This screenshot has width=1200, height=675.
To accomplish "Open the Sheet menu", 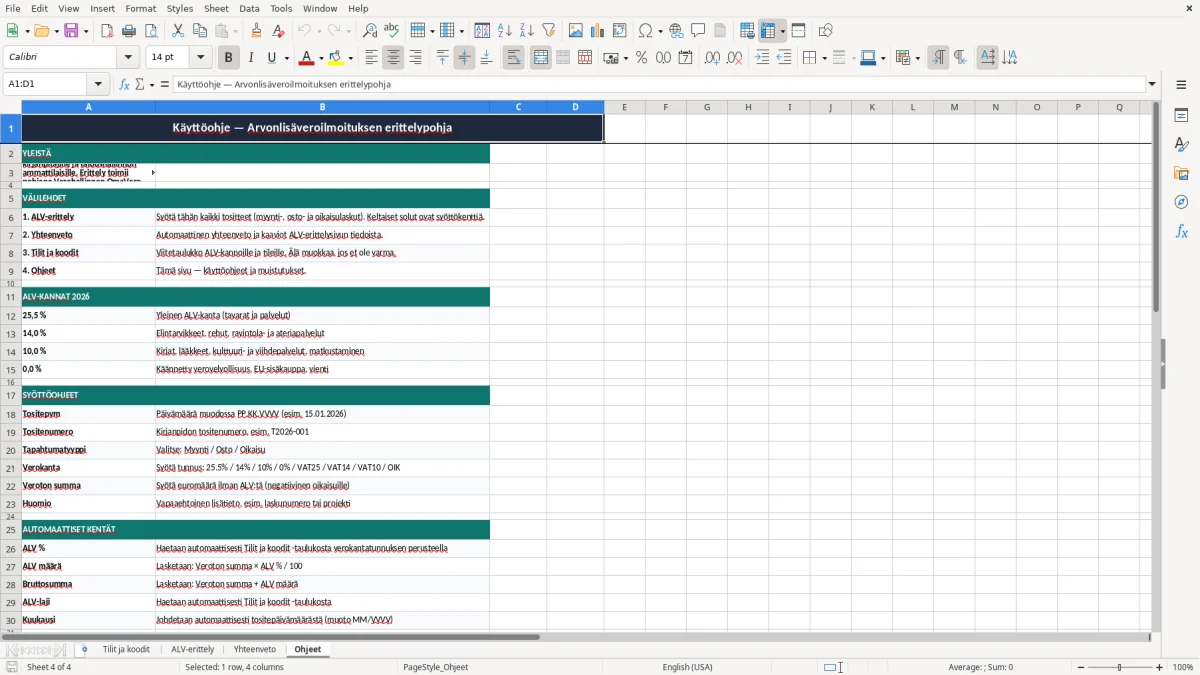I will [216, 8].
